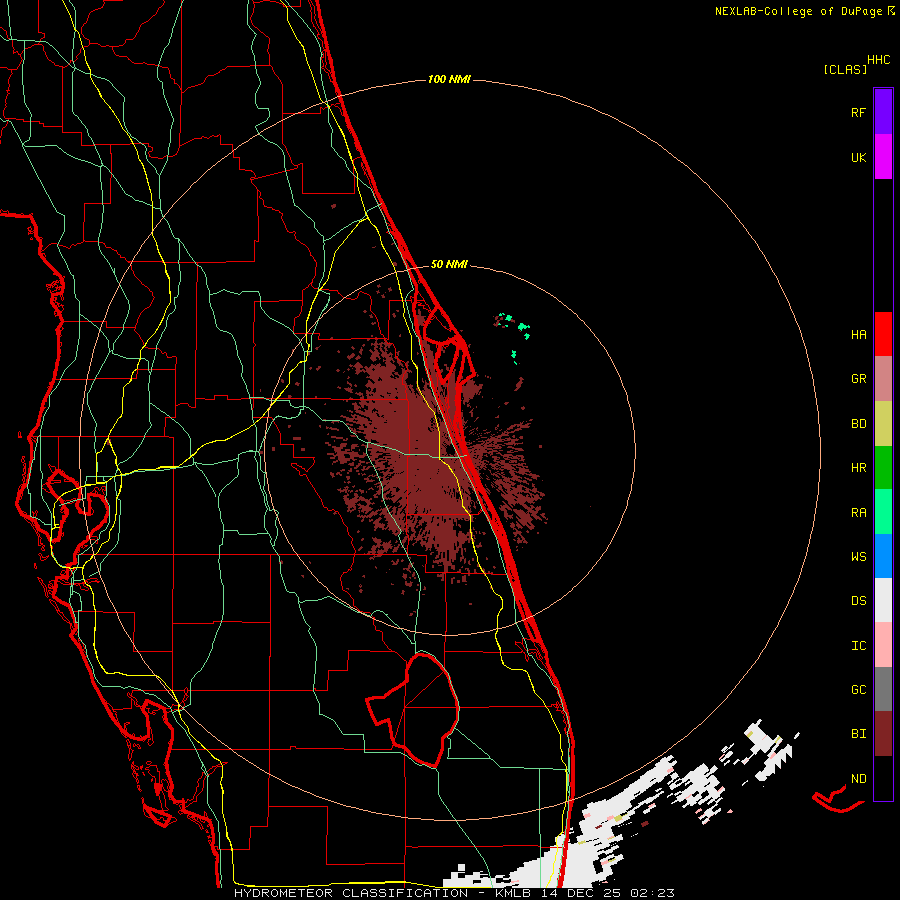The width and height of the screenshot is (900, 900).
Task: Click the green rain echoes offshore
Action: click(523, 328)
